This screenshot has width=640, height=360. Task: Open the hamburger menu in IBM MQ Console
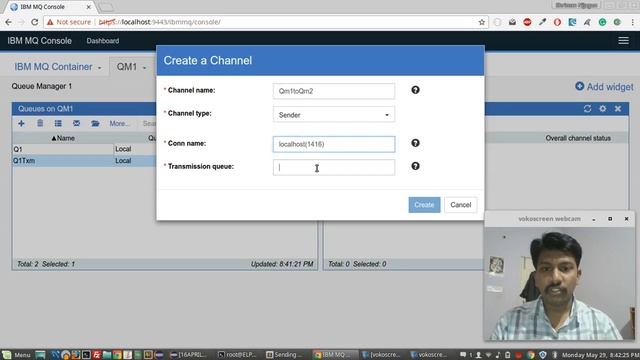tap(623, 40)
